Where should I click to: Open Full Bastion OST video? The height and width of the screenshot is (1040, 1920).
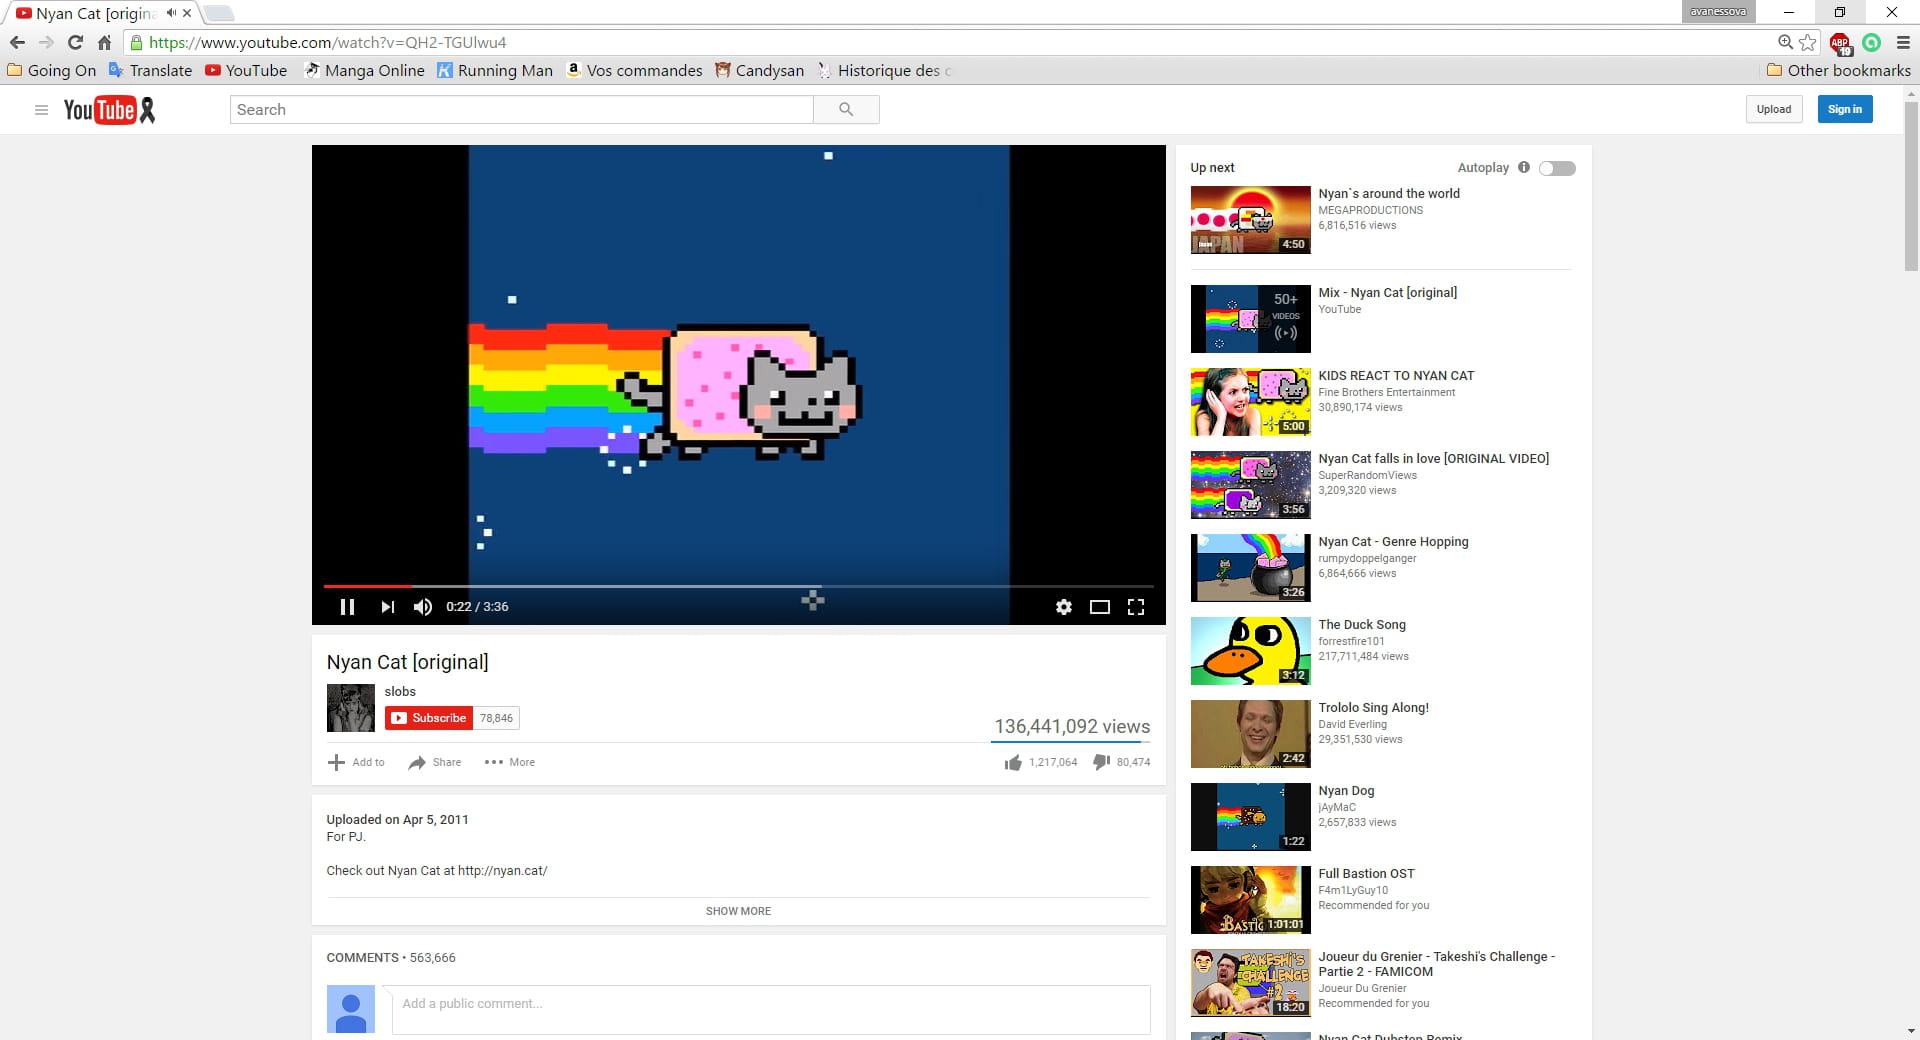pos(1366,874)
